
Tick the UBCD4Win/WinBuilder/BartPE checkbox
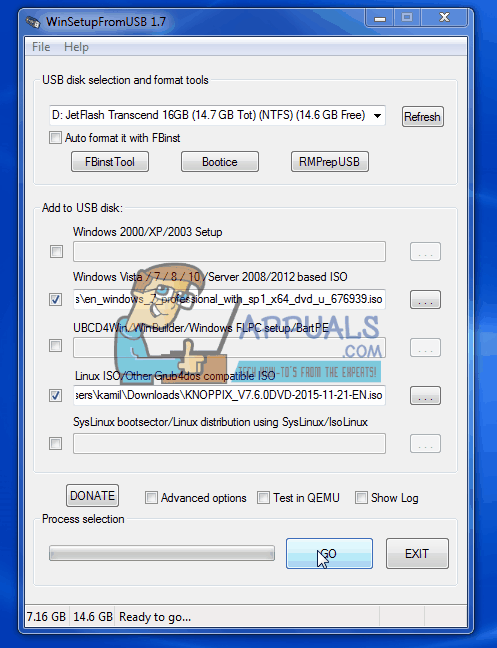click(x=55, y=345)
